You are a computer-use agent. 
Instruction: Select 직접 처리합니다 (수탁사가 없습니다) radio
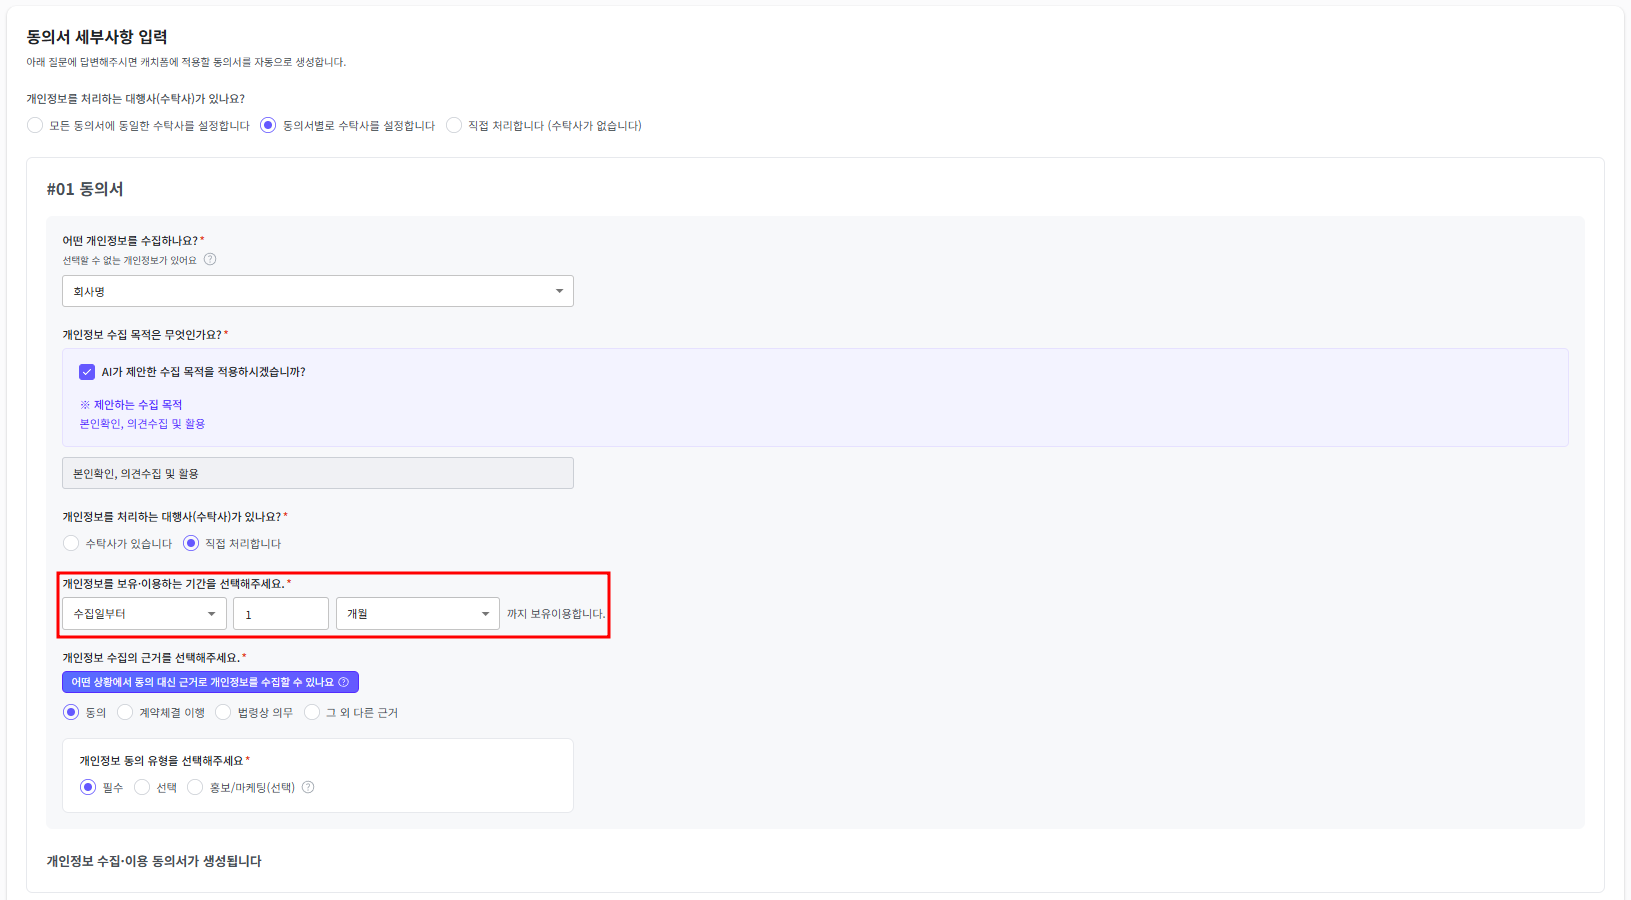click(454, 125)
